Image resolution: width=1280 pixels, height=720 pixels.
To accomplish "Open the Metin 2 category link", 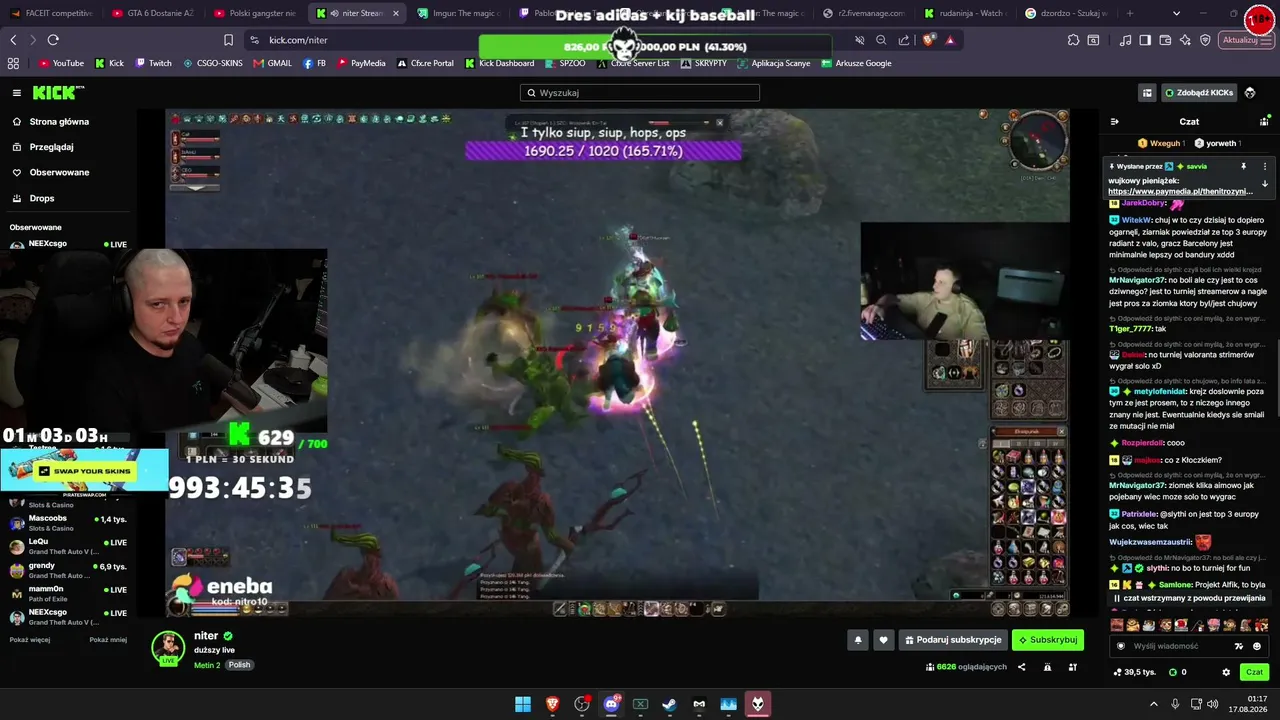I will pos(207,665).
